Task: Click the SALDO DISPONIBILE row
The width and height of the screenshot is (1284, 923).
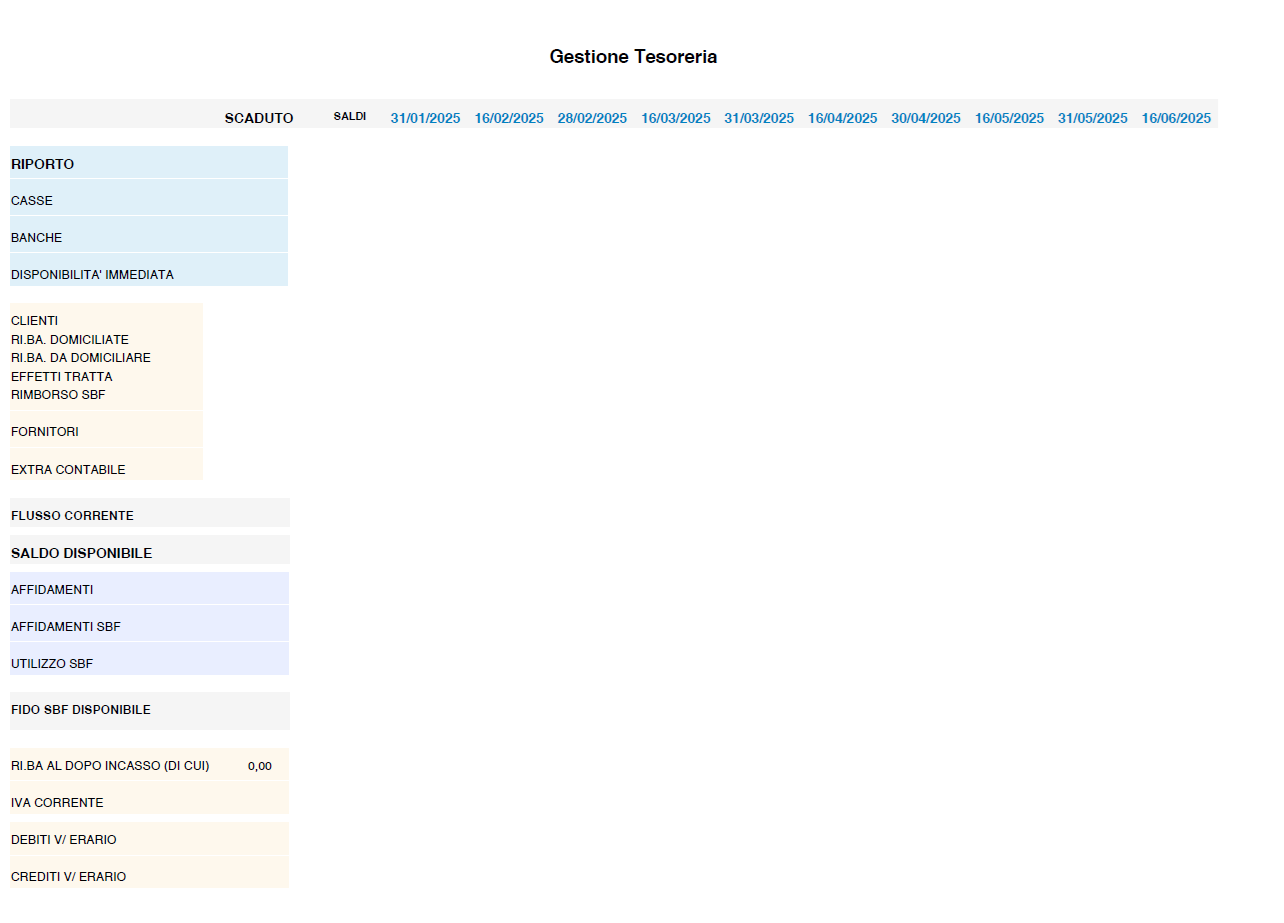Action: 82,553
